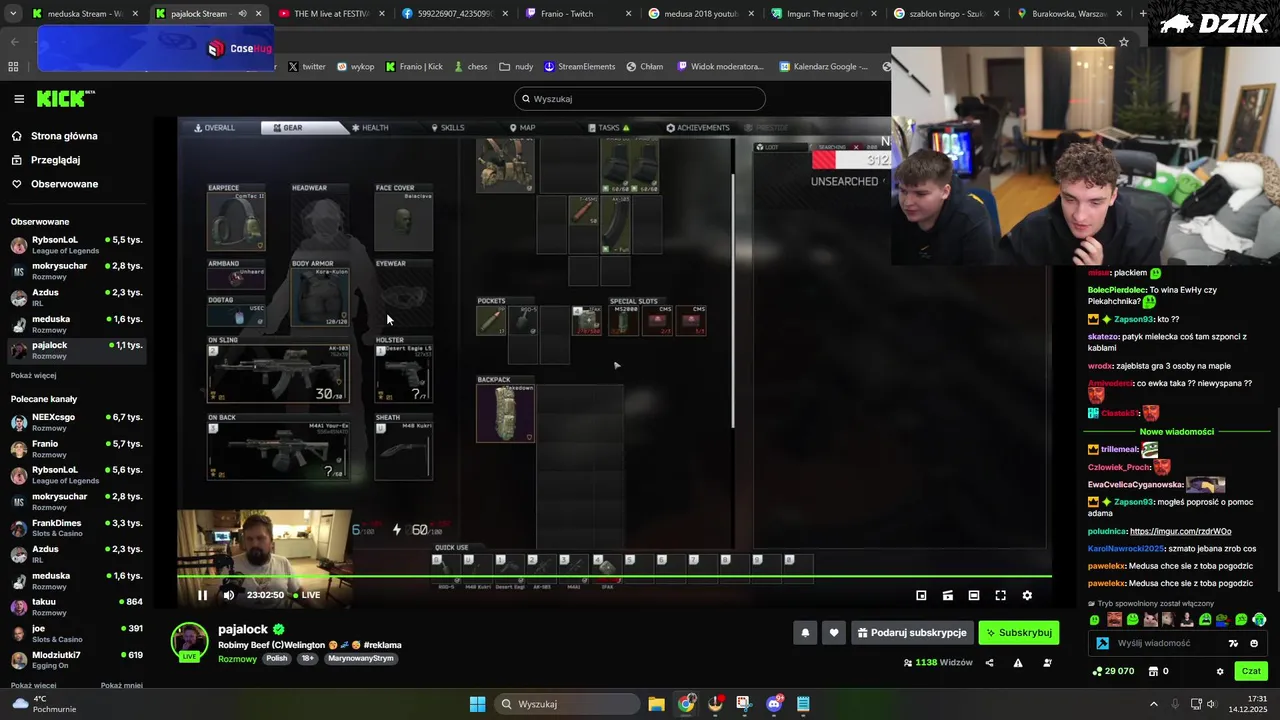Viewport: 1280px width, 720px height.
Task: Open the emoji picker in the chat box
Action: pyautogui.click(x=1254, y=643)
